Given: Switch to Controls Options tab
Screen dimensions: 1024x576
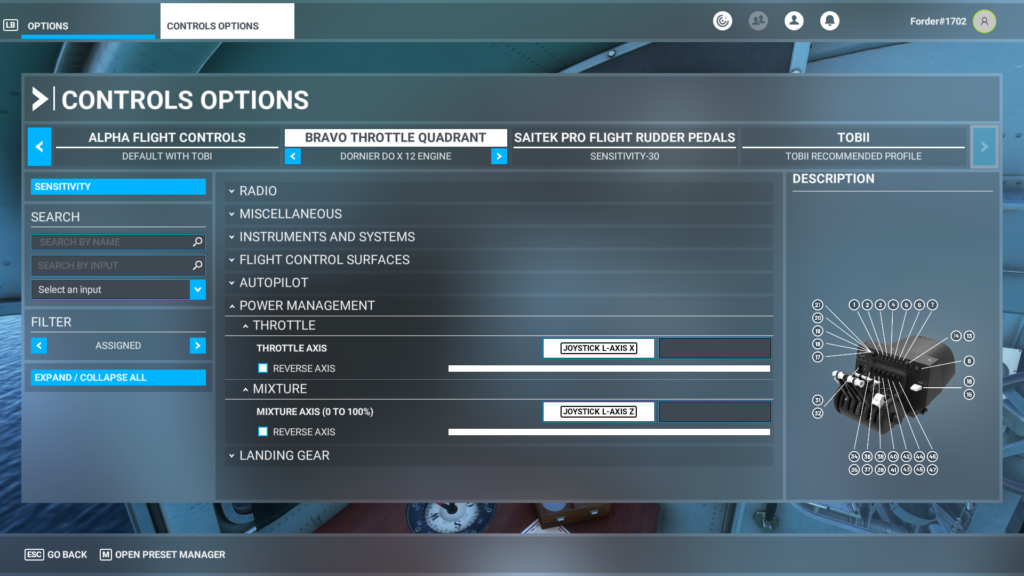Looking at the screenshot, I should pyautogui.click(x=227, y=22).
